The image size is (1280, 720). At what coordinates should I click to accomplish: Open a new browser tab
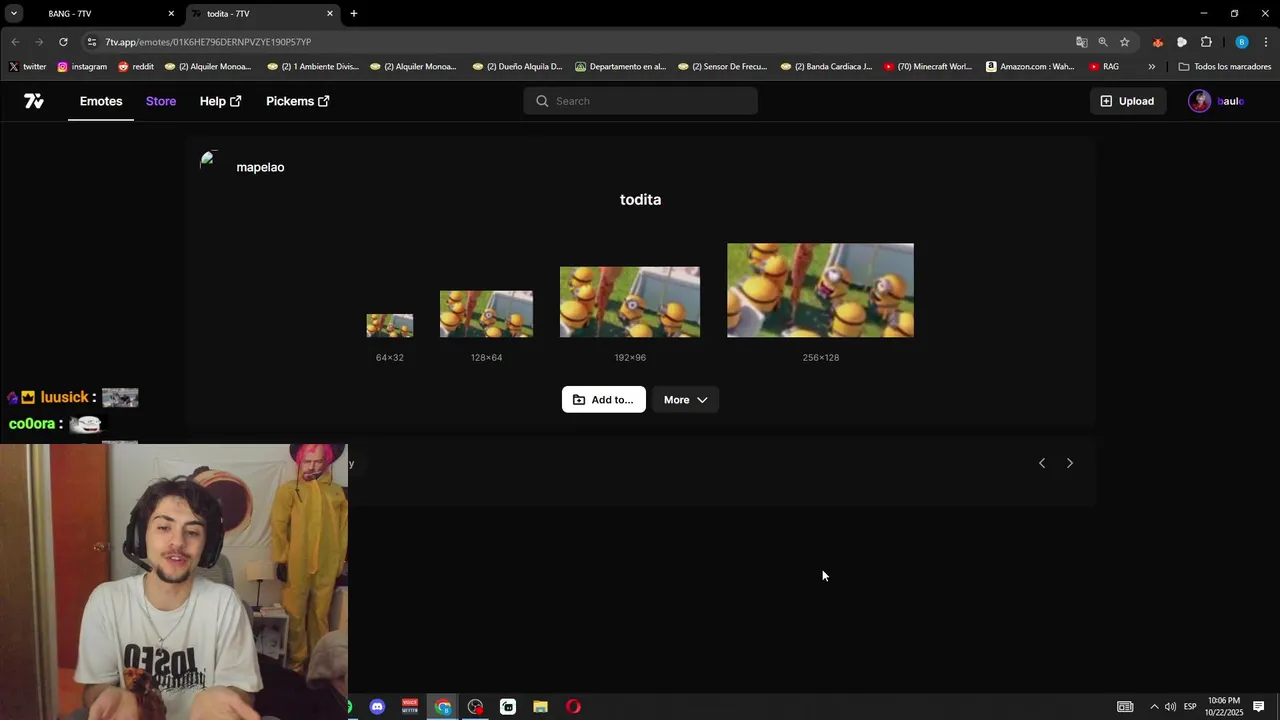point(354,14)
